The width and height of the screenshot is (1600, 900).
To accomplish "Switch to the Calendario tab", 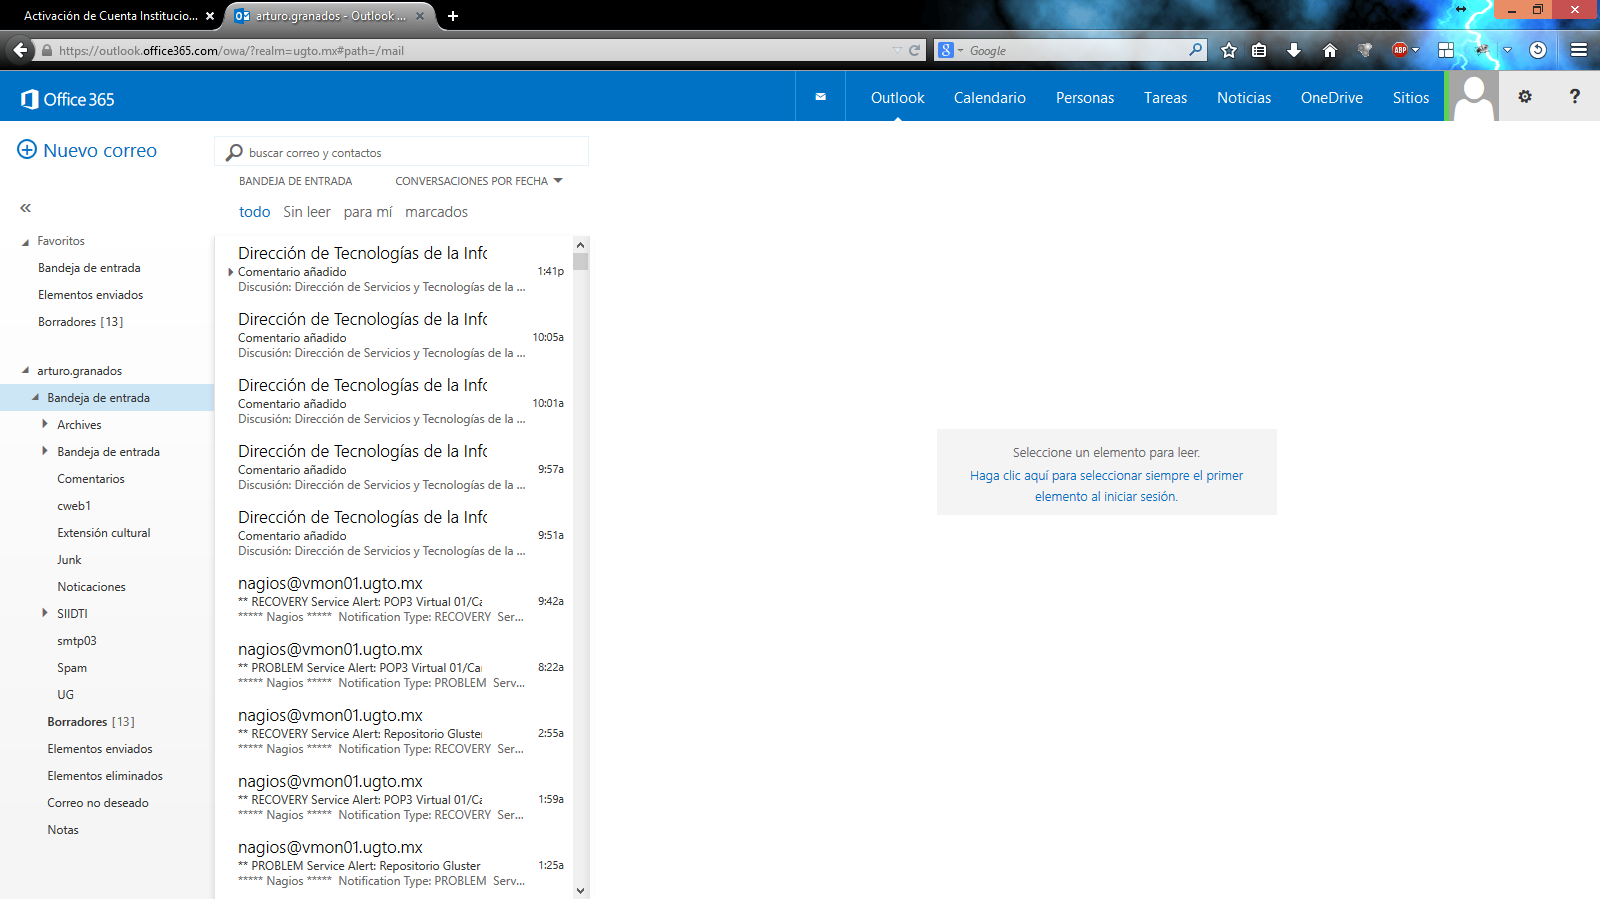I will tap(989, 98).
